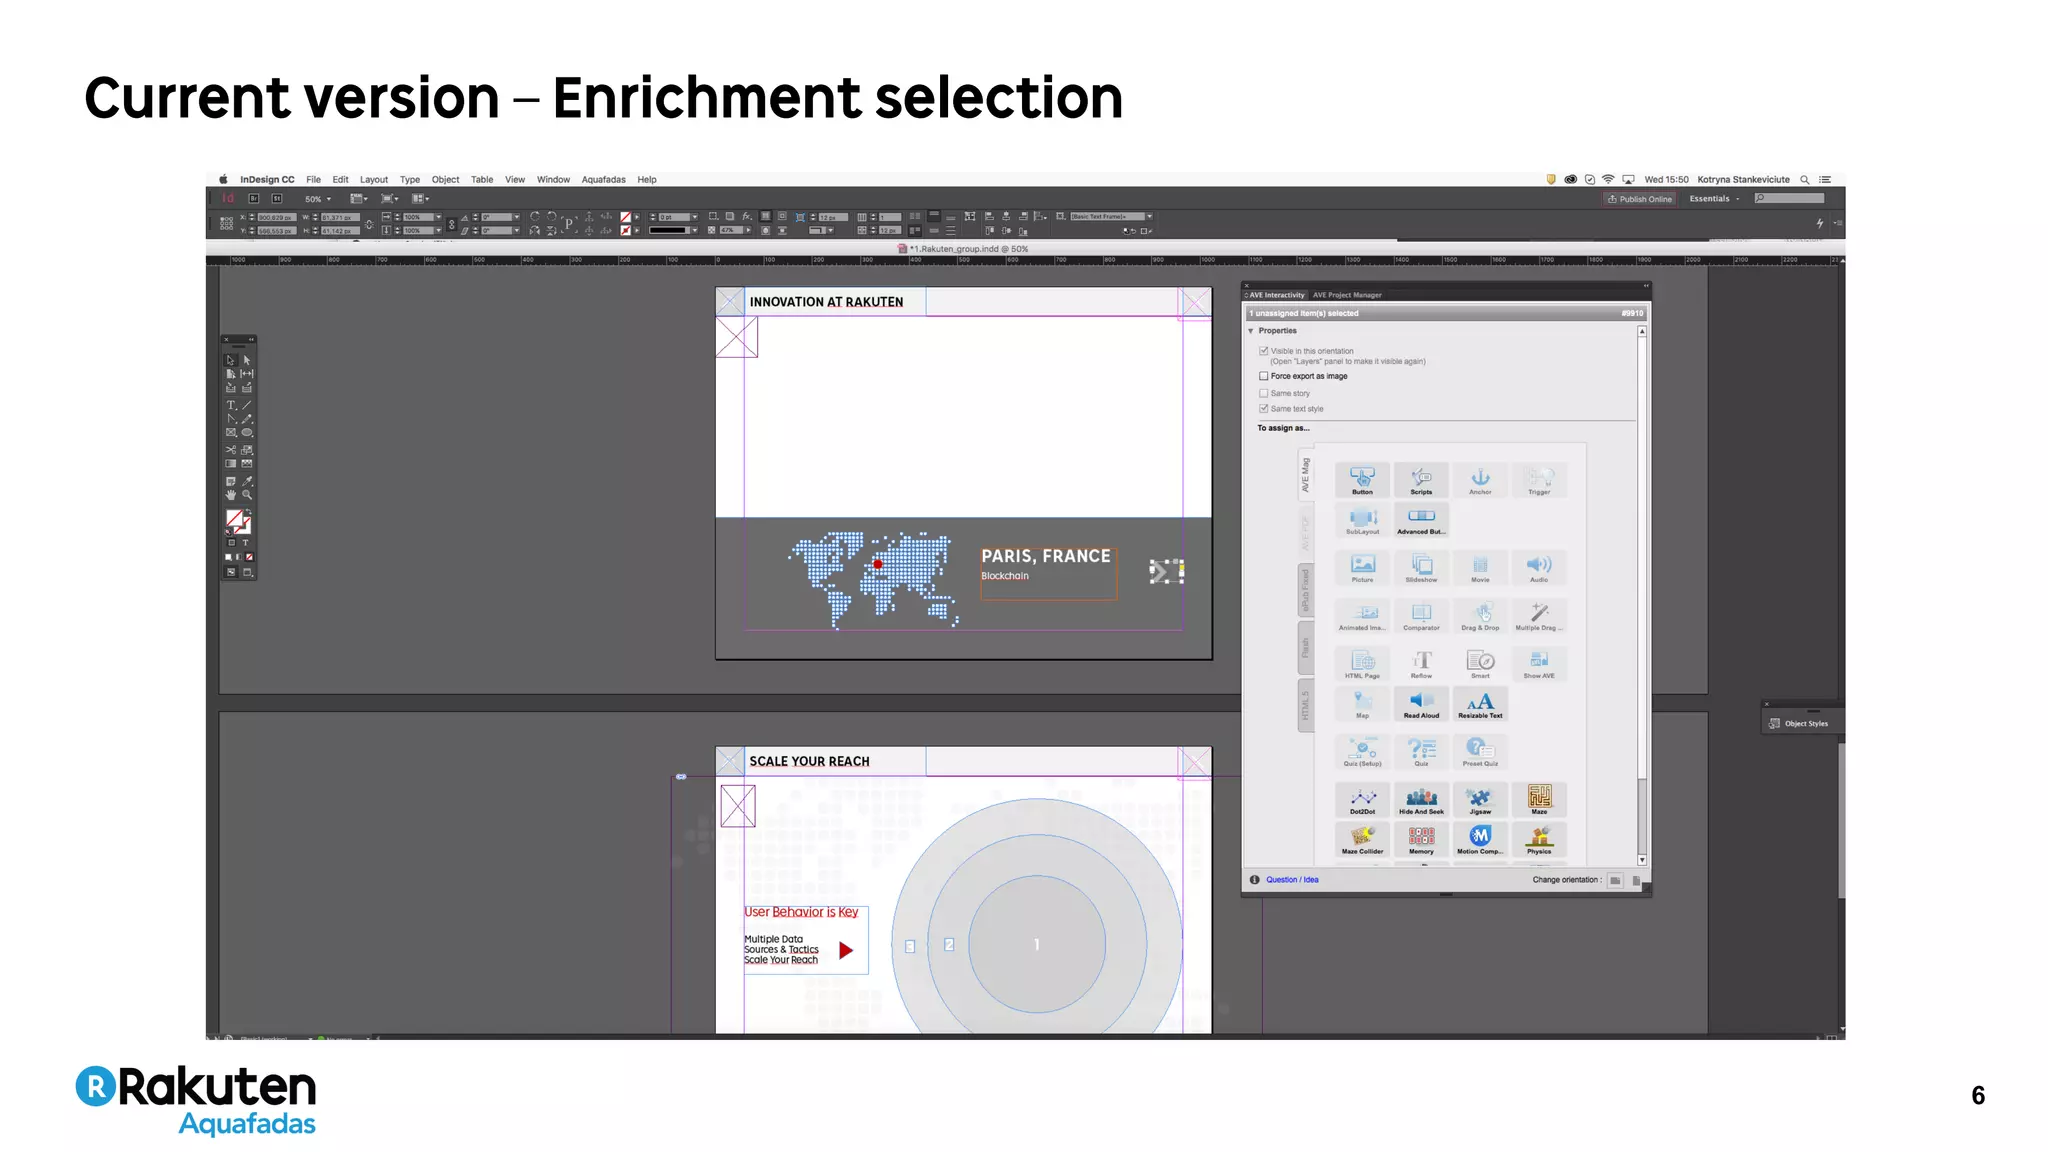Pick the Physics game enrichment
2048x1152 pixels.
coord(1539,841)
